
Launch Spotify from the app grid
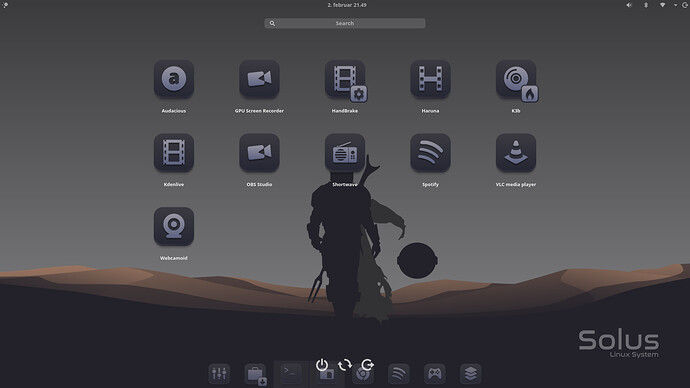coord(430,153)
